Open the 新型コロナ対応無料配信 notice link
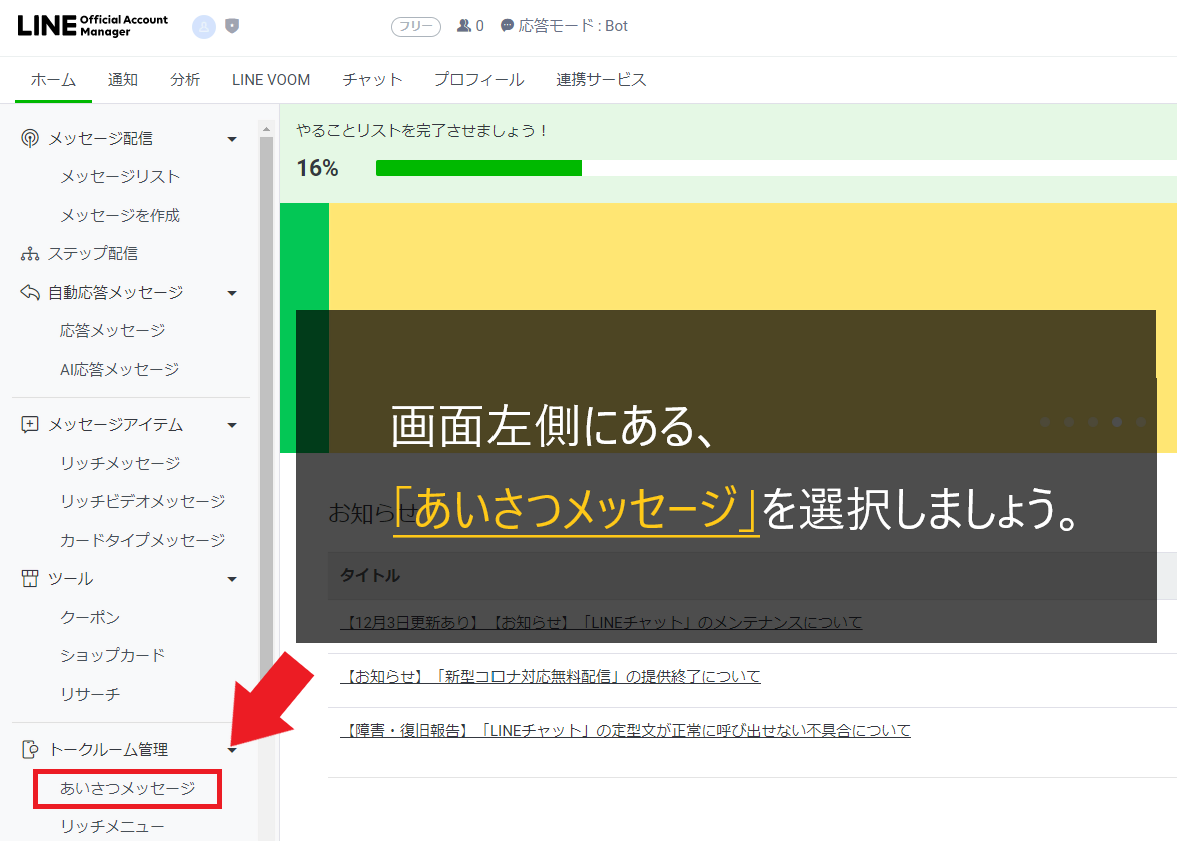This screenshot has height=841, width=1177. [550, 677]
